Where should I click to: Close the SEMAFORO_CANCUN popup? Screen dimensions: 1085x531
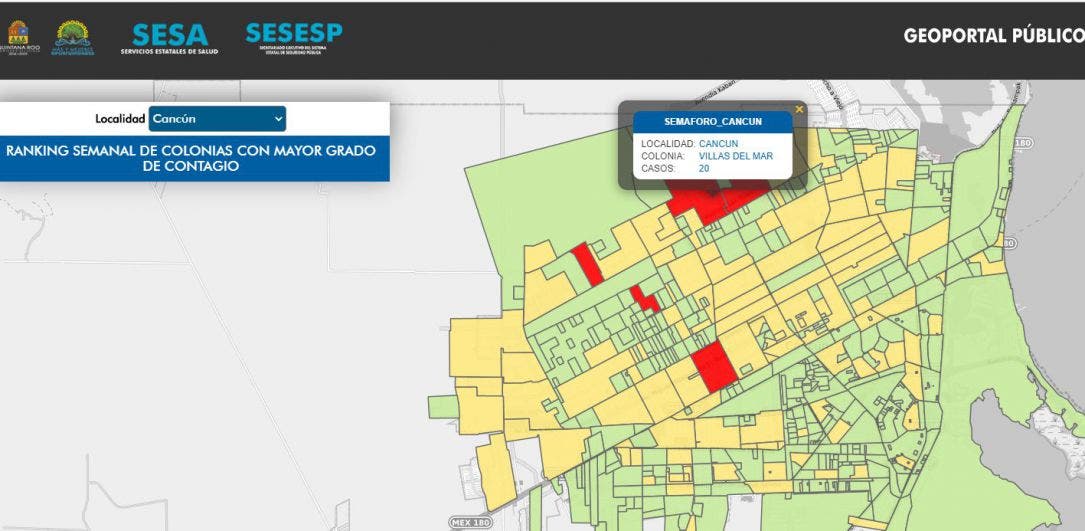[799, 109]
